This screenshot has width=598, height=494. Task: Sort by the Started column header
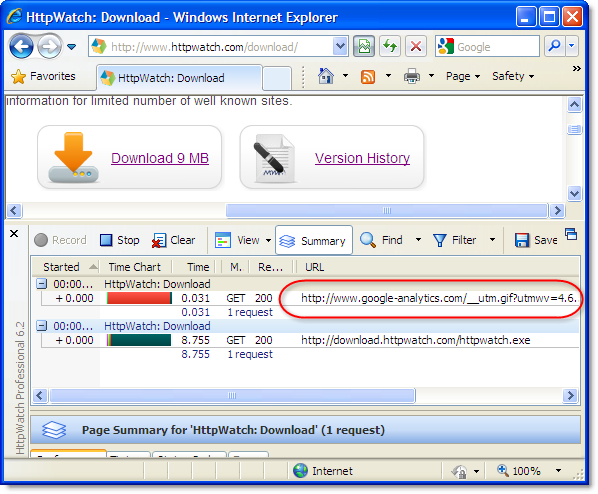click(x=66, y=267)
